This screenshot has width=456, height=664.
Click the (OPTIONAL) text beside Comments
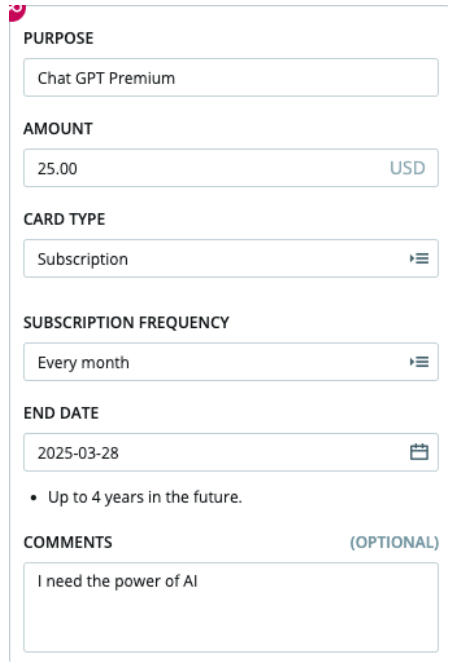coord(394,542)
